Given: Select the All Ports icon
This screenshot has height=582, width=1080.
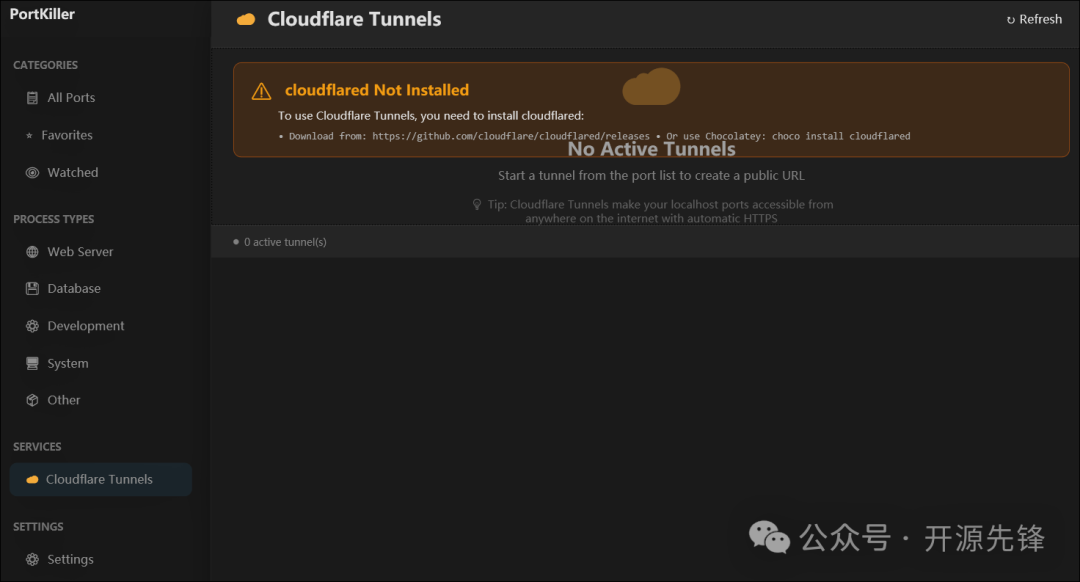Looking at the screenshot, I should click(x=31, y=97).
